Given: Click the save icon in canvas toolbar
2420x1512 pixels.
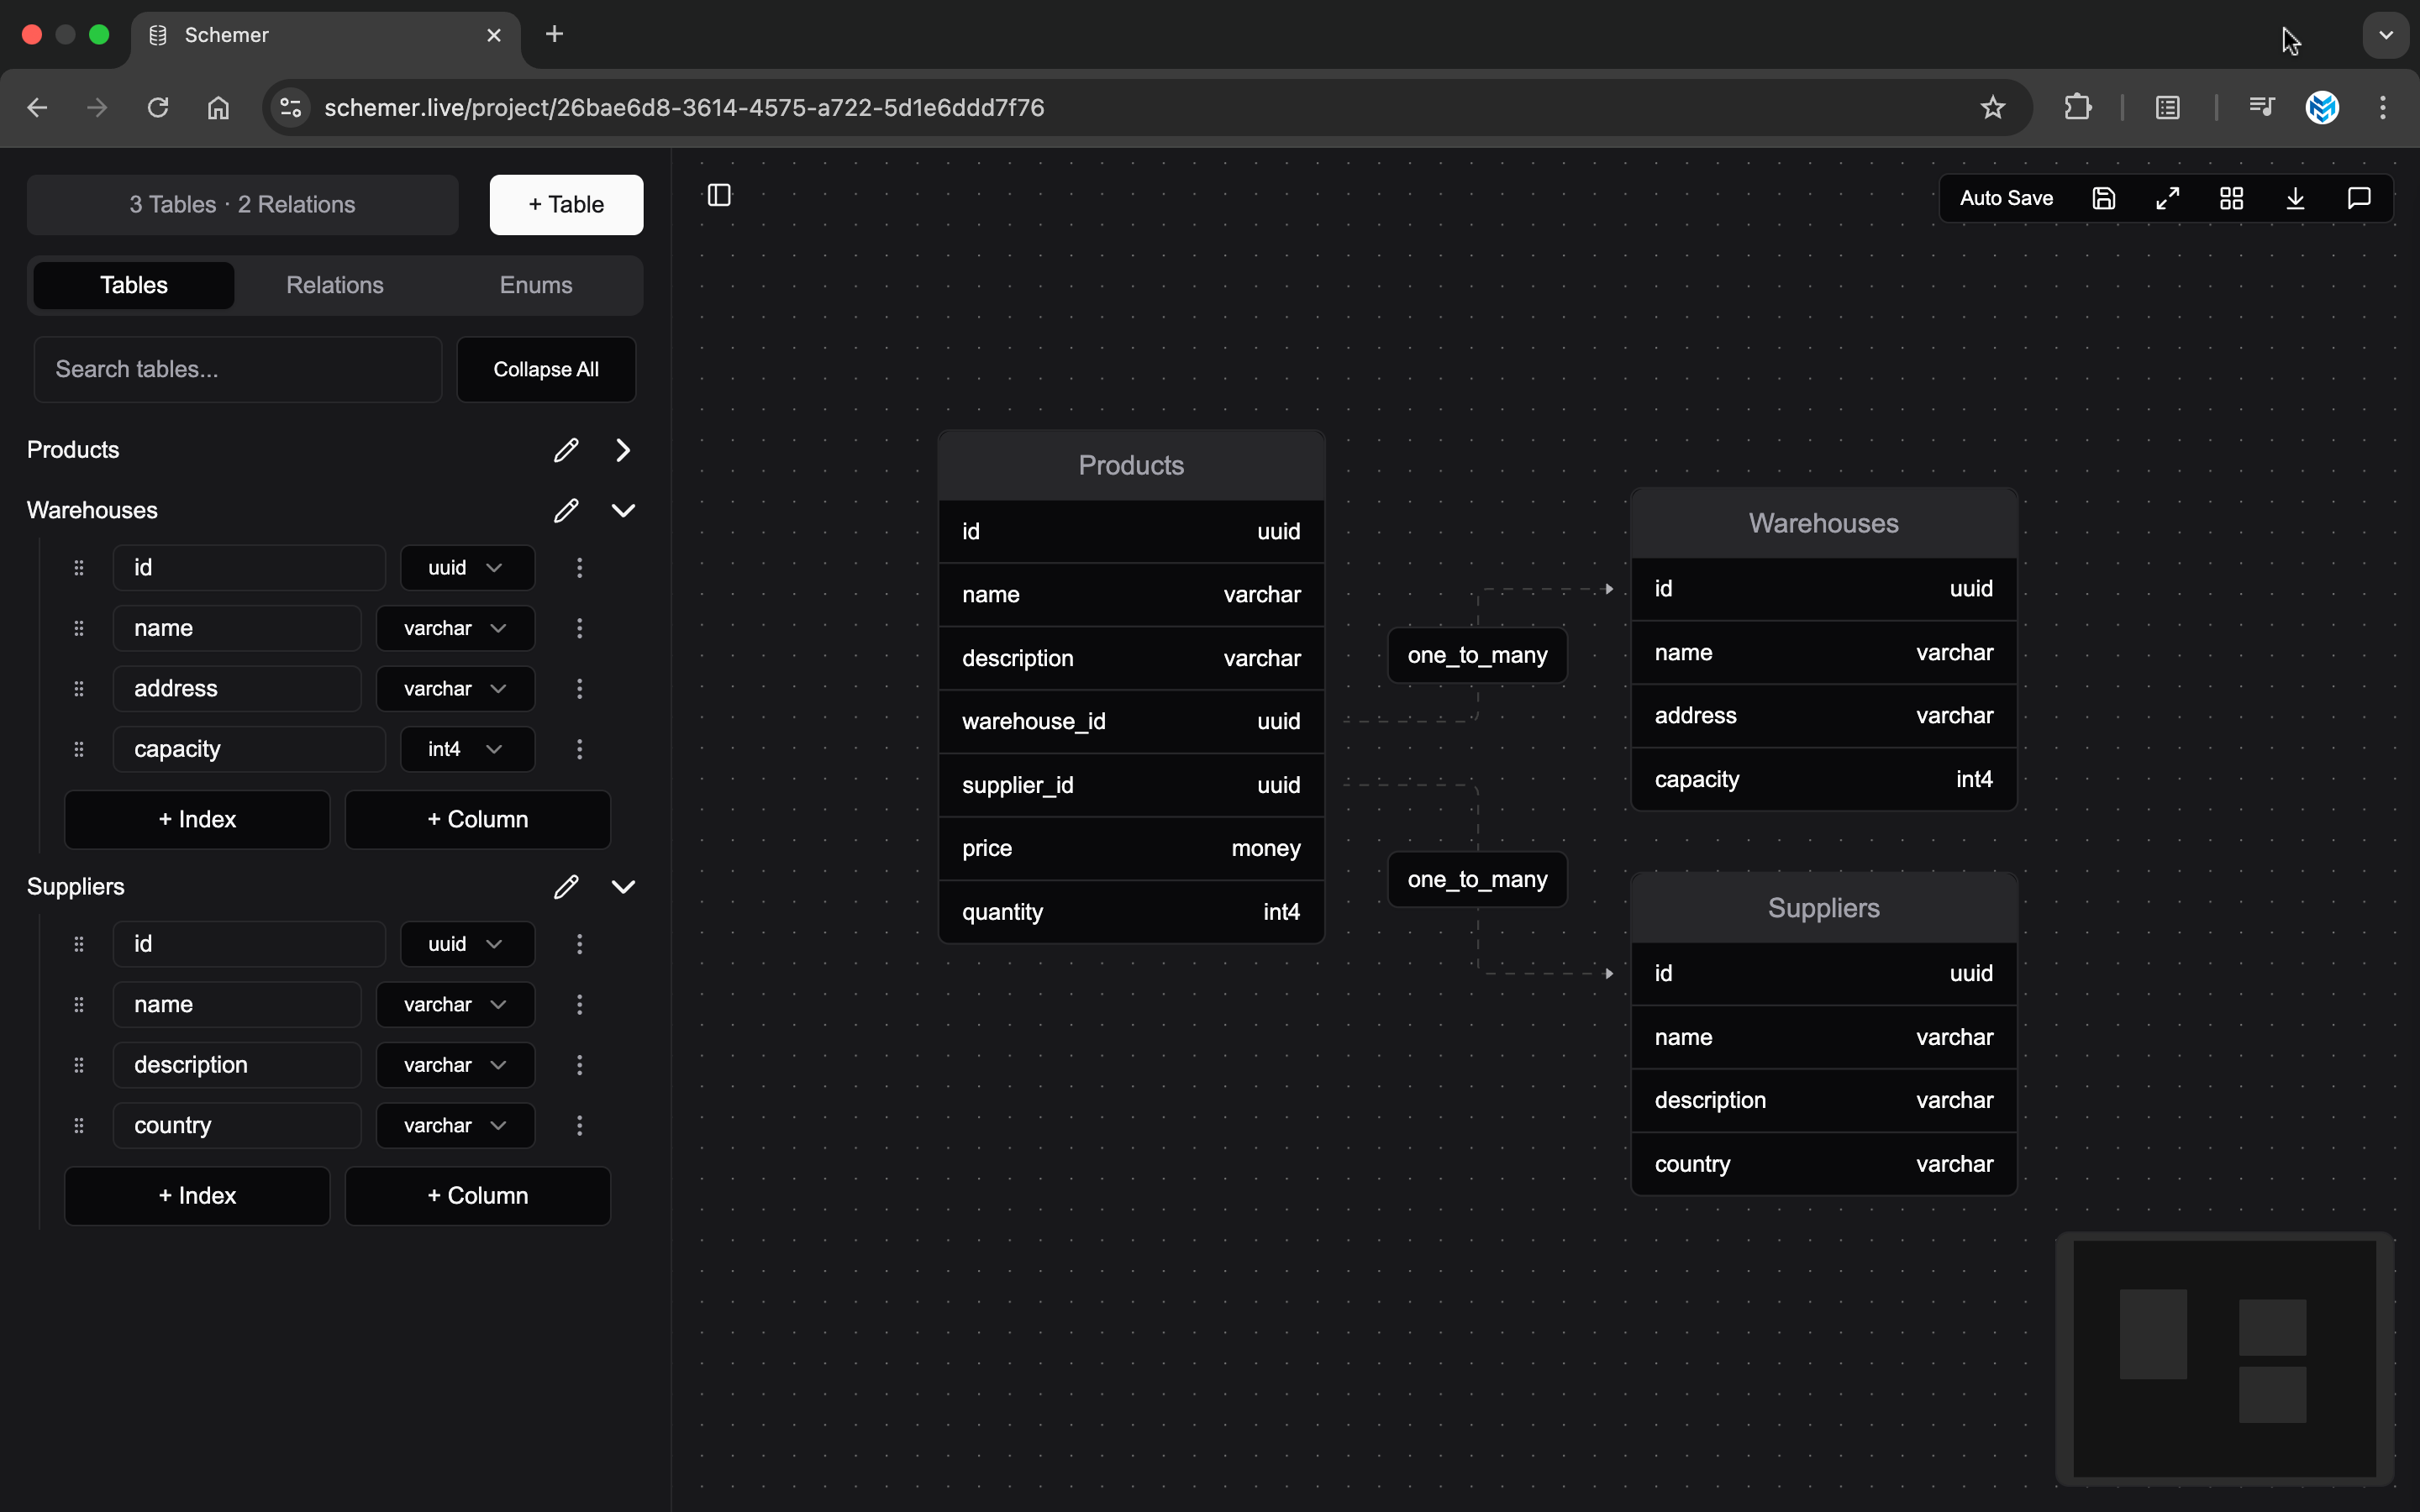Looking at the screenshot, I should pyautogui.click(x=2103, y=198).
